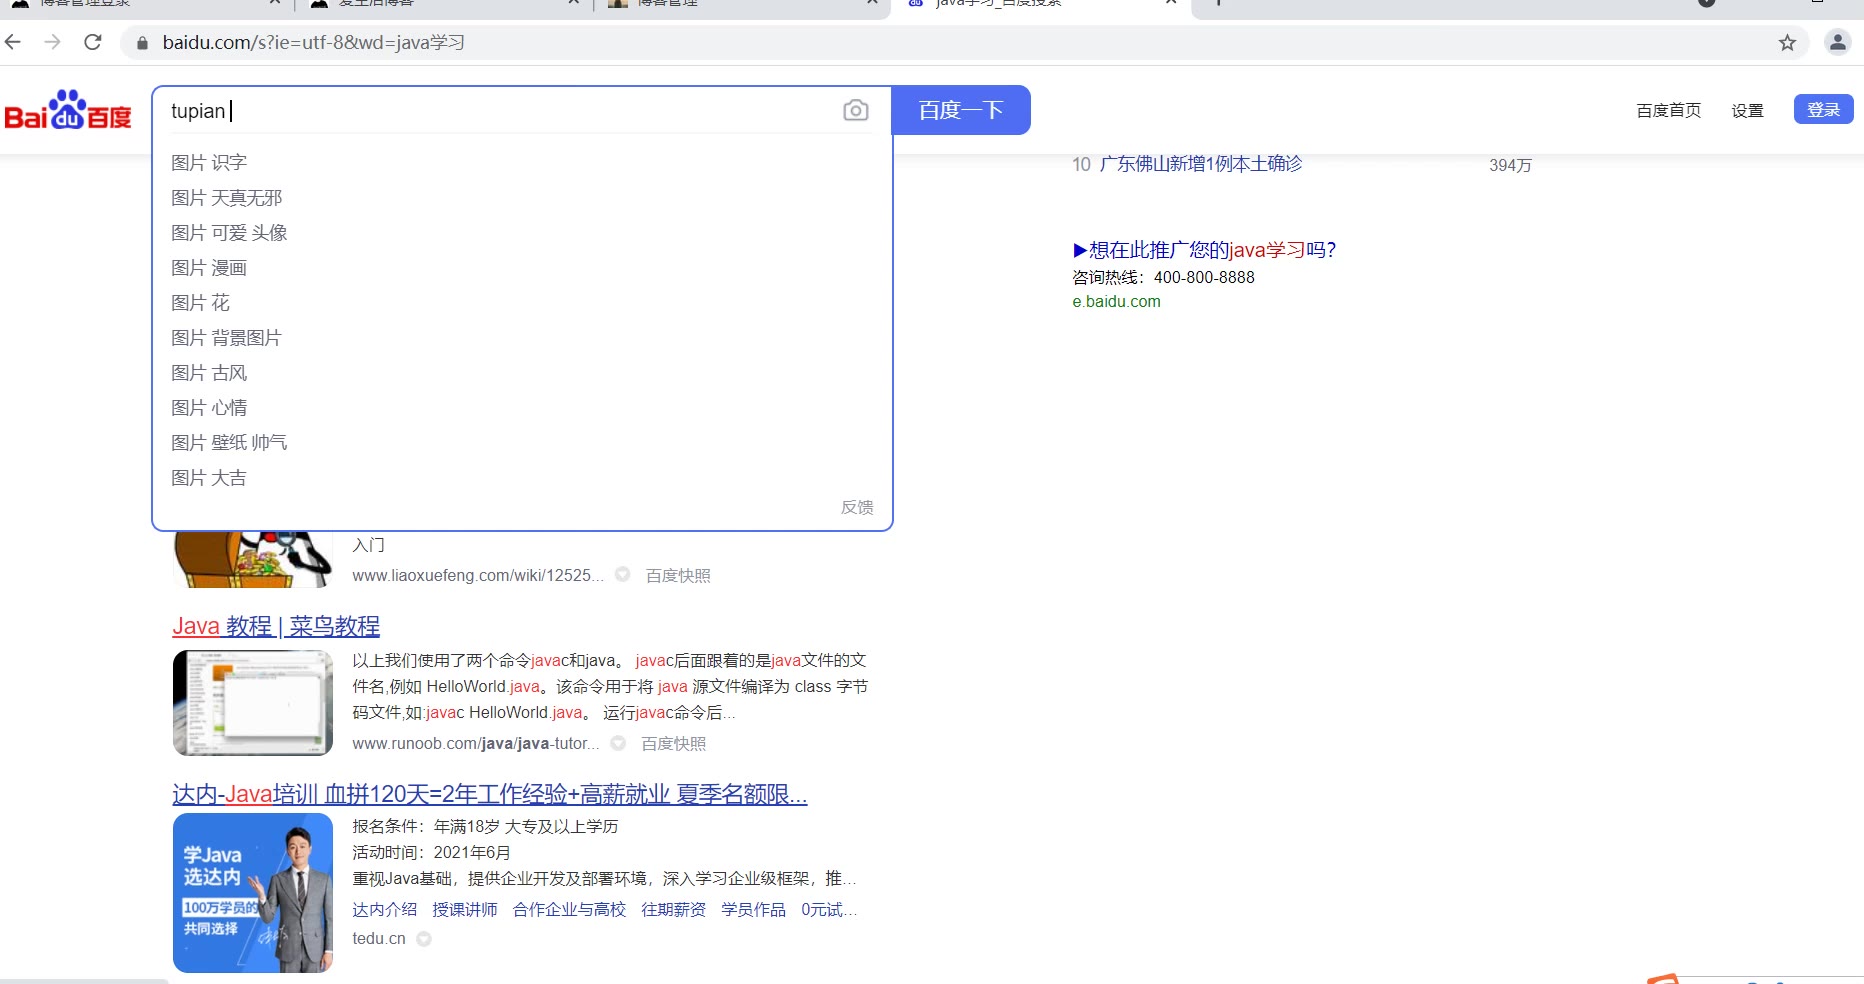The height and width of the screenshot is (984, 1864).
Task: Go to the Baidu logo homepage
Action: (68, 110)
